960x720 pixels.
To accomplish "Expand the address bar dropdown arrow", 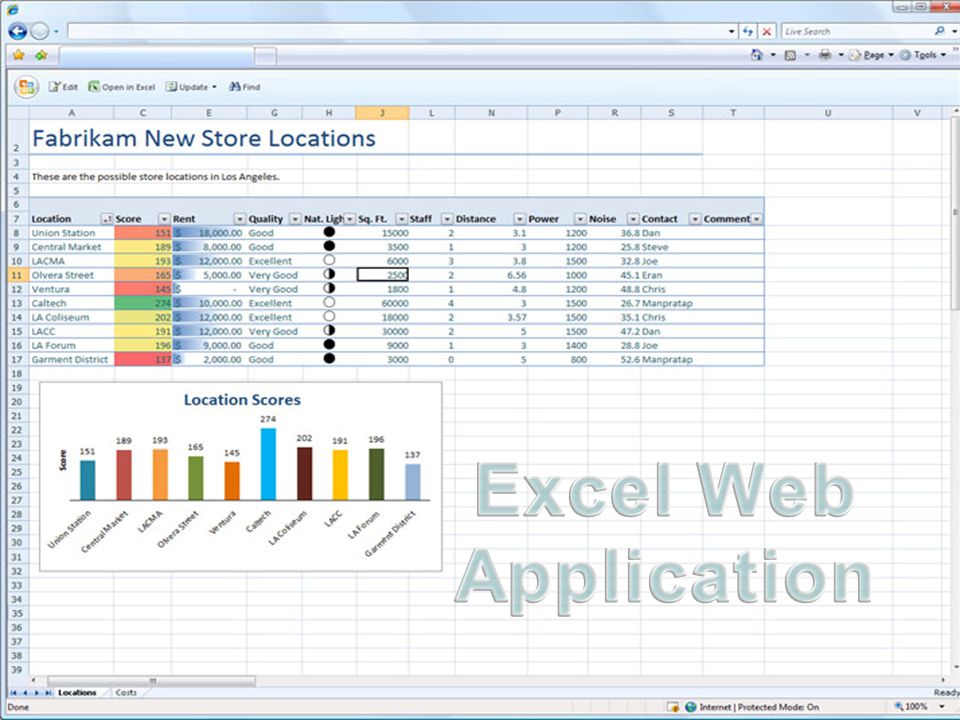I will point(732,31).
